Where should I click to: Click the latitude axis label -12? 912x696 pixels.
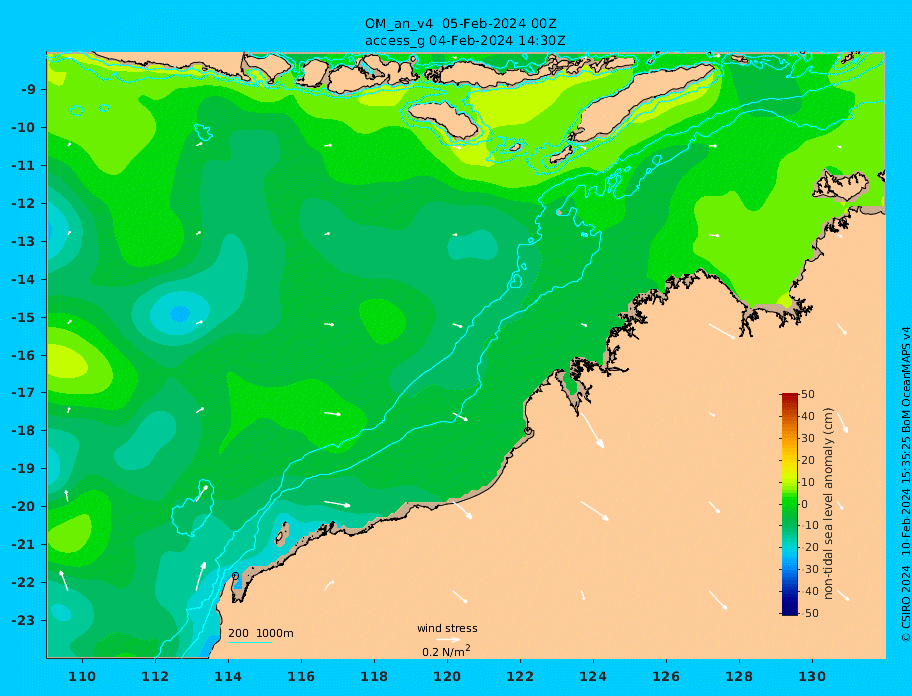click(25, 204)
